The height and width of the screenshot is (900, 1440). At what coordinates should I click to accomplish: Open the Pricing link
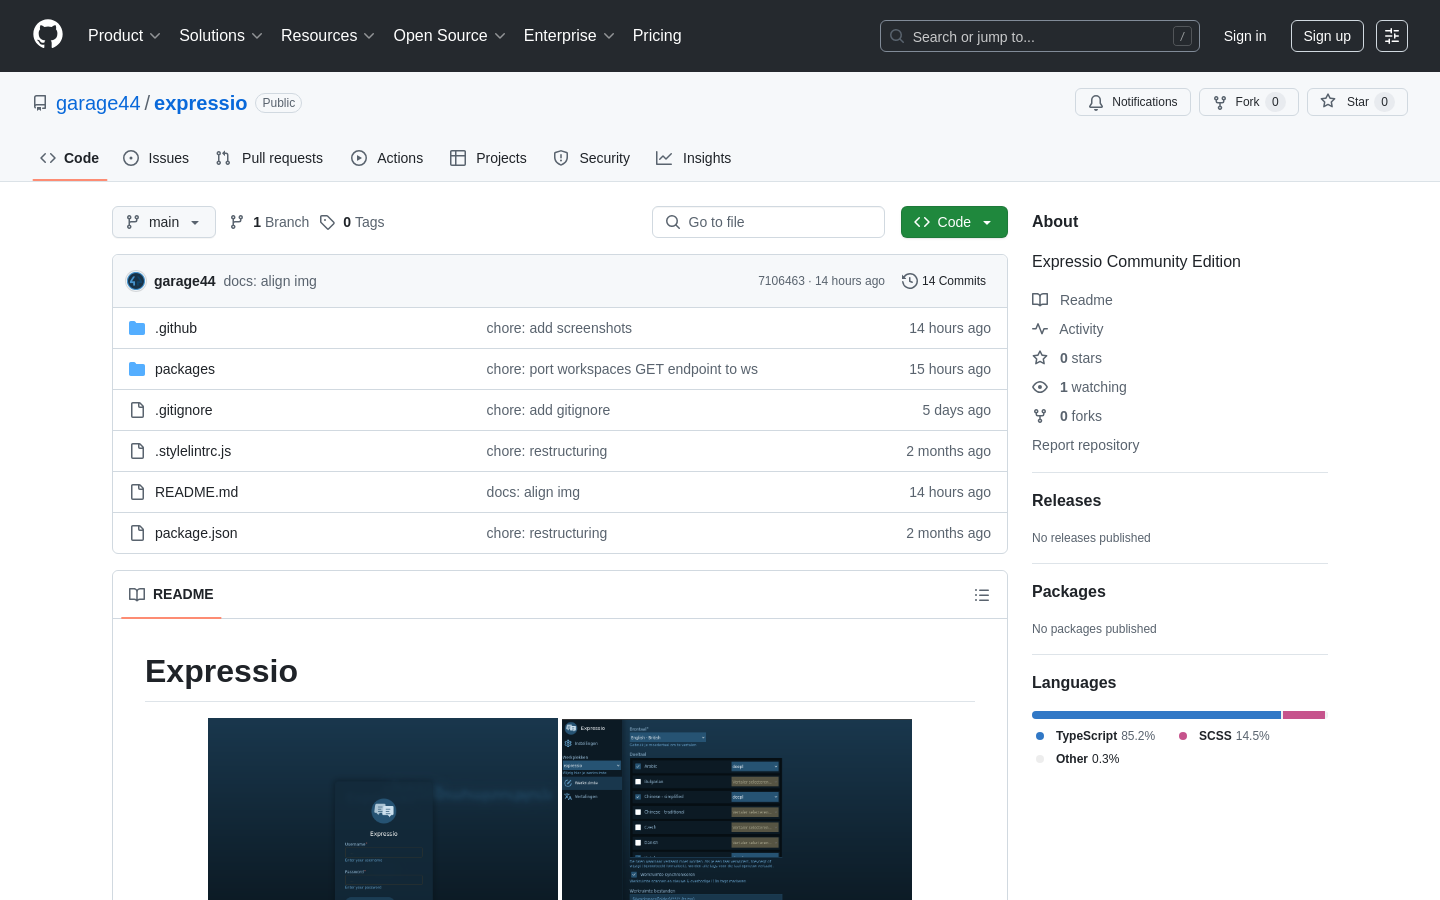657,36
